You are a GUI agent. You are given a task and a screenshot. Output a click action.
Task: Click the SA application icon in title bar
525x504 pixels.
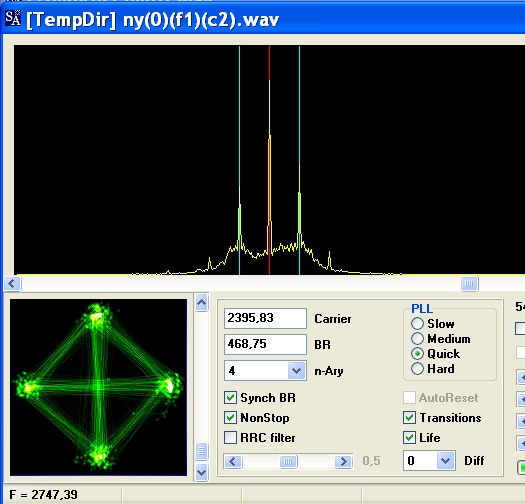pyautogui.click(x=13, y=18)
